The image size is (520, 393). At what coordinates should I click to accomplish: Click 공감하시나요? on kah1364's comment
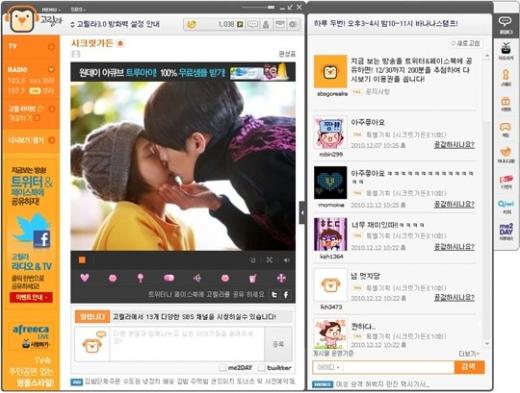(454, 247)
